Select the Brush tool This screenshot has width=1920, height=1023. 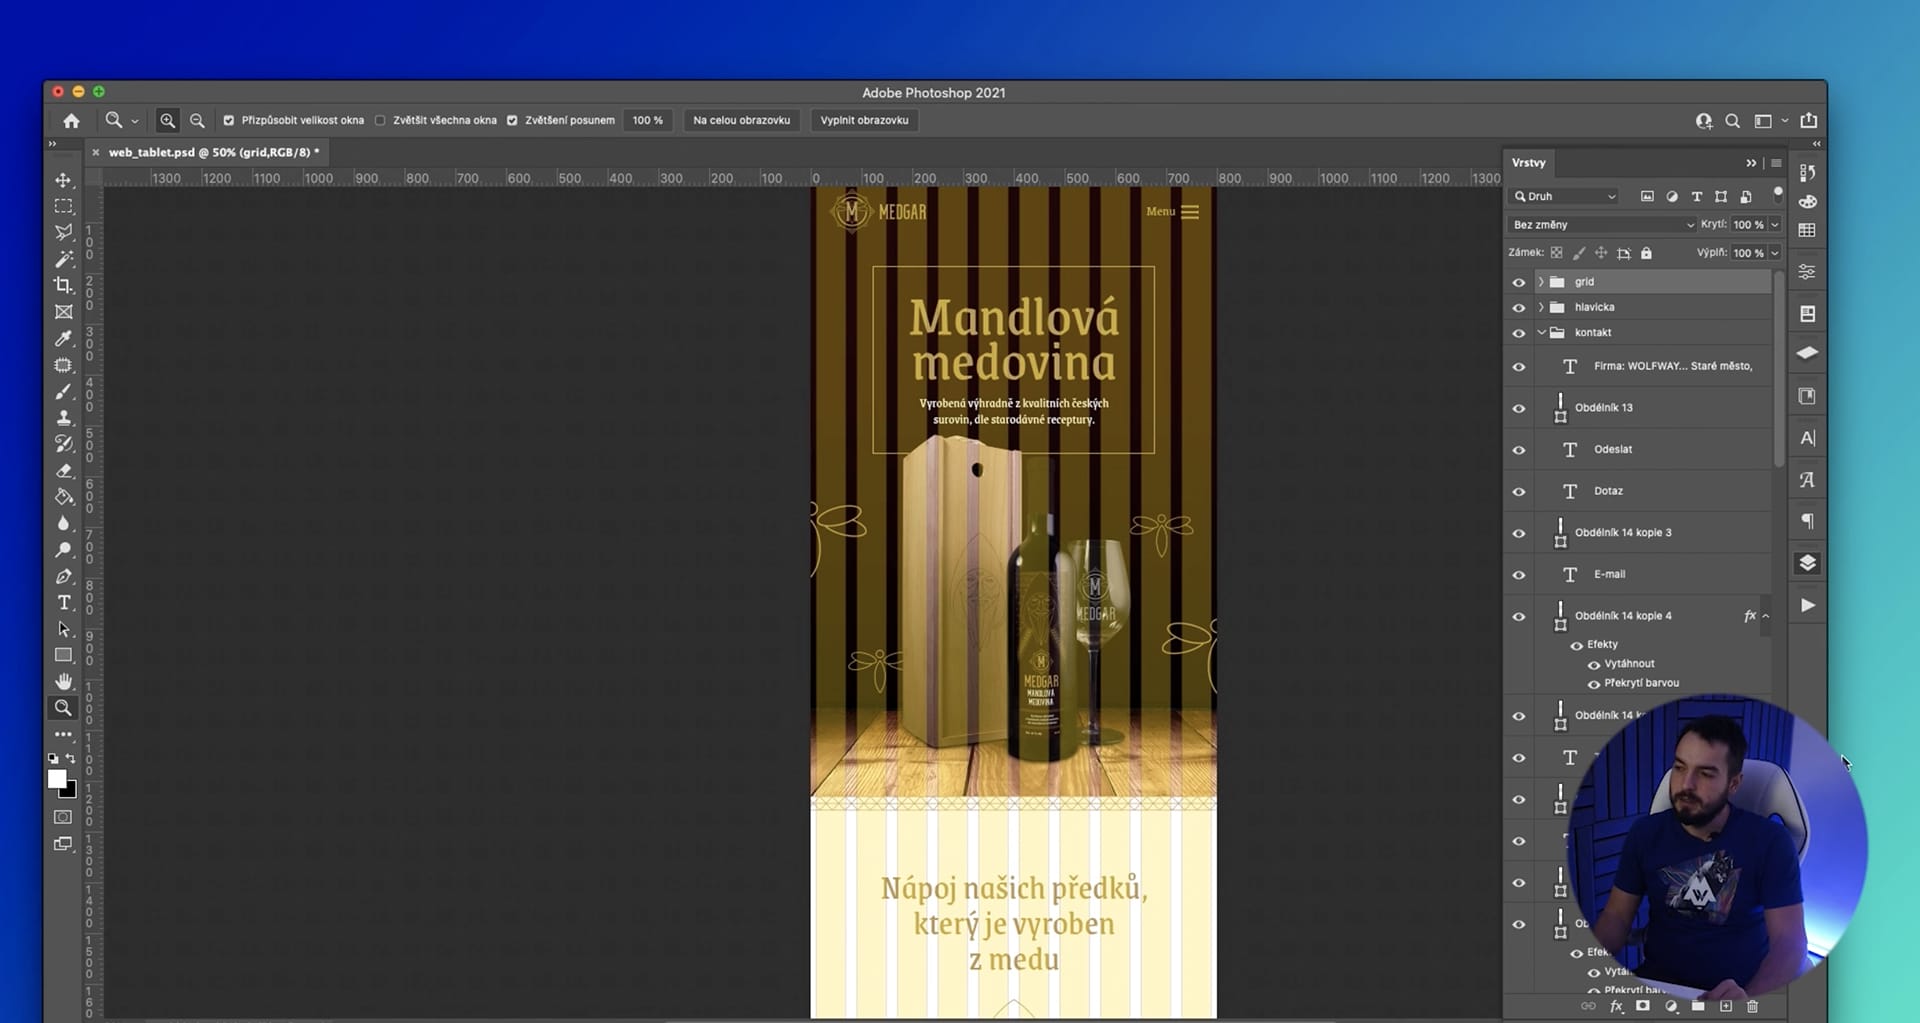click(63, 391)
